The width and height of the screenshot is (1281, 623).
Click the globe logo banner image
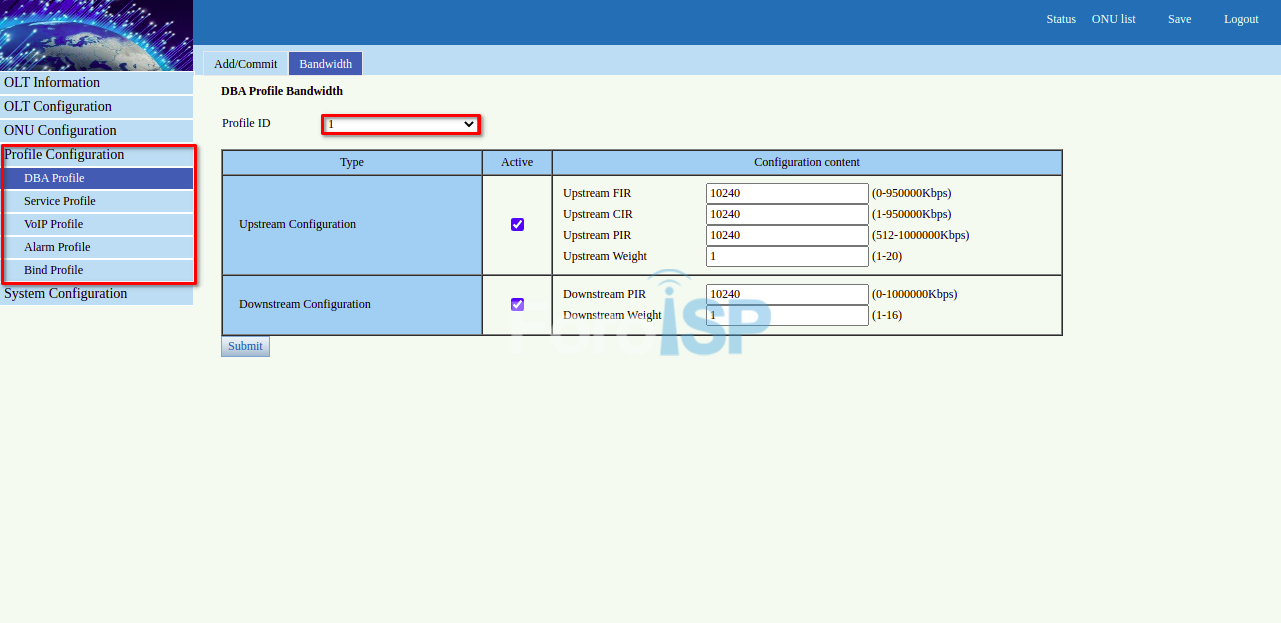[x=96, y=35]
